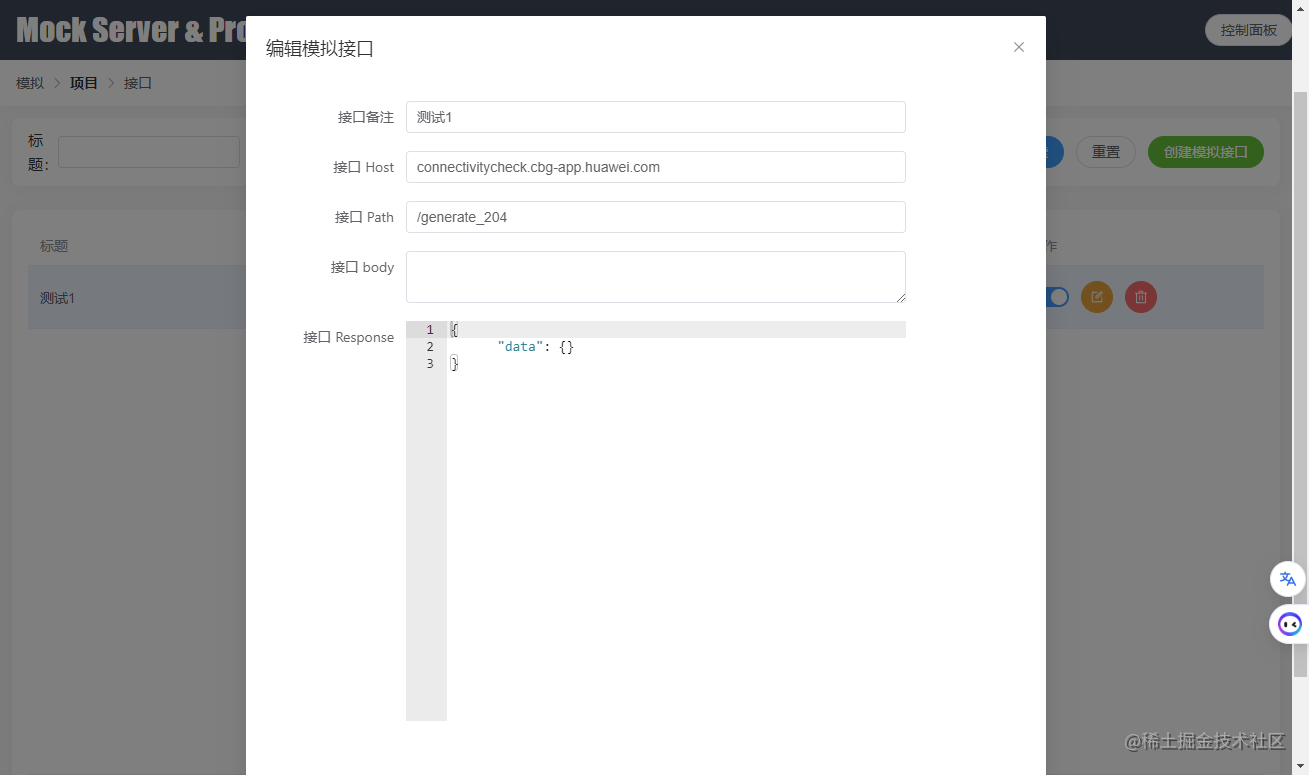Click the 创建模拟接口 button
Image resolution: width=1309 pixels, height=775 pixels.
[1205, 152]
